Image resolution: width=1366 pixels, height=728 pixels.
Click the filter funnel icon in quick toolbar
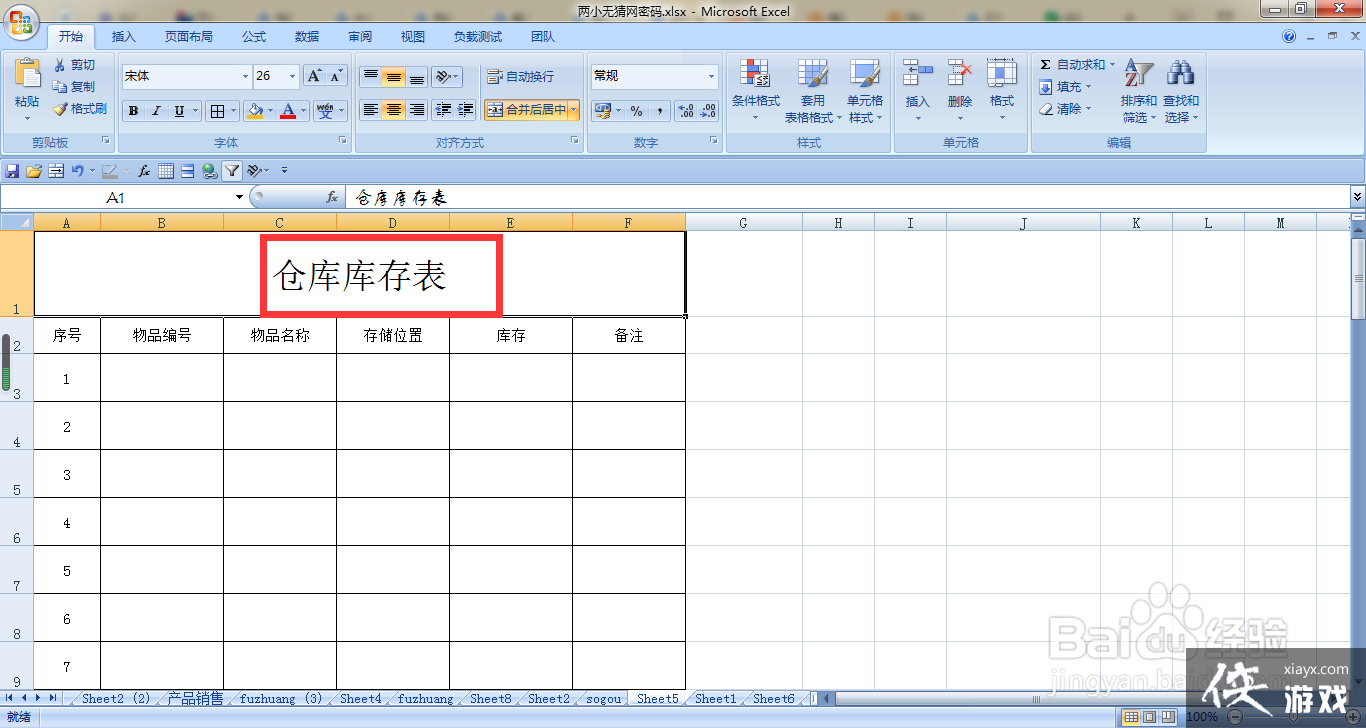tap(232, 171)
